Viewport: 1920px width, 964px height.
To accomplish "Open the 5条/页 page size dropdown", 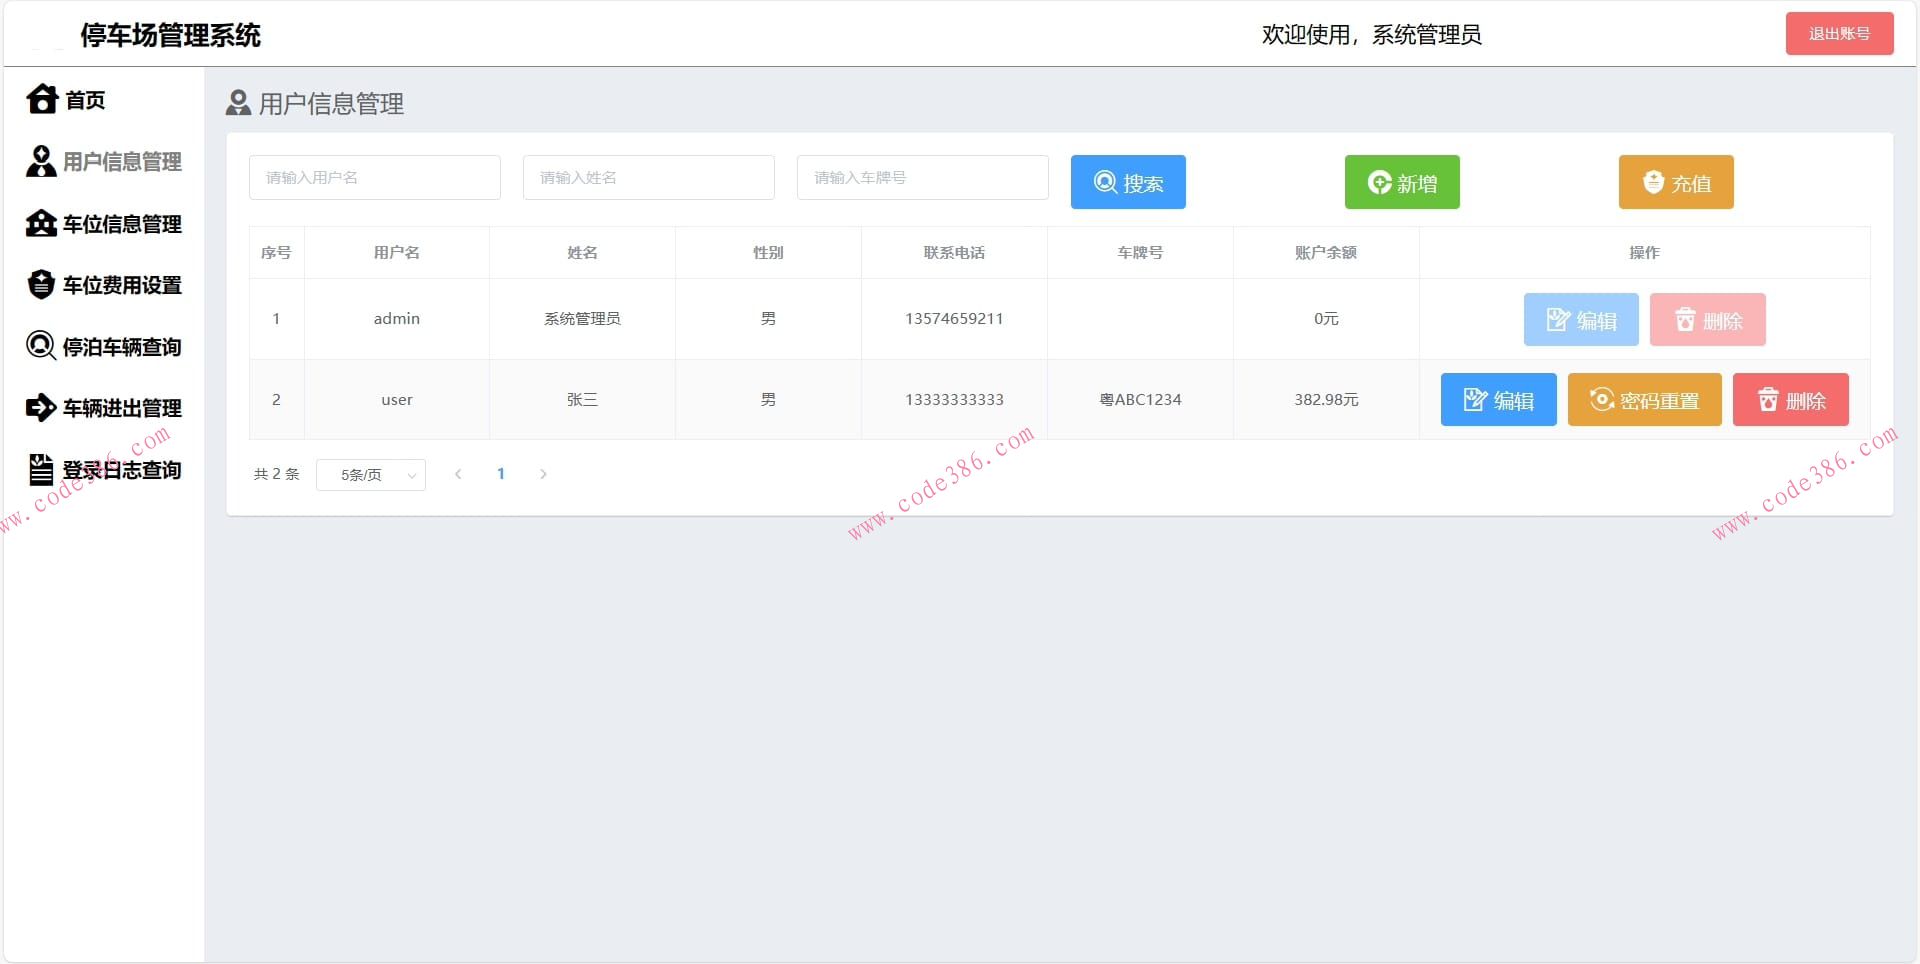I will 370,474.
